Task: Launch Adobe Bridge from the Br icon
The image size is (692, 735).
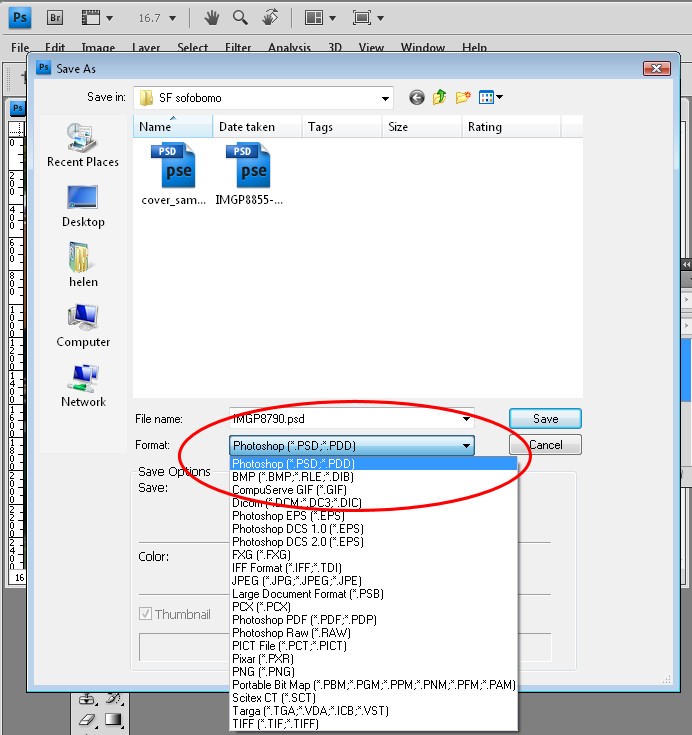Action: click(55, 18)
